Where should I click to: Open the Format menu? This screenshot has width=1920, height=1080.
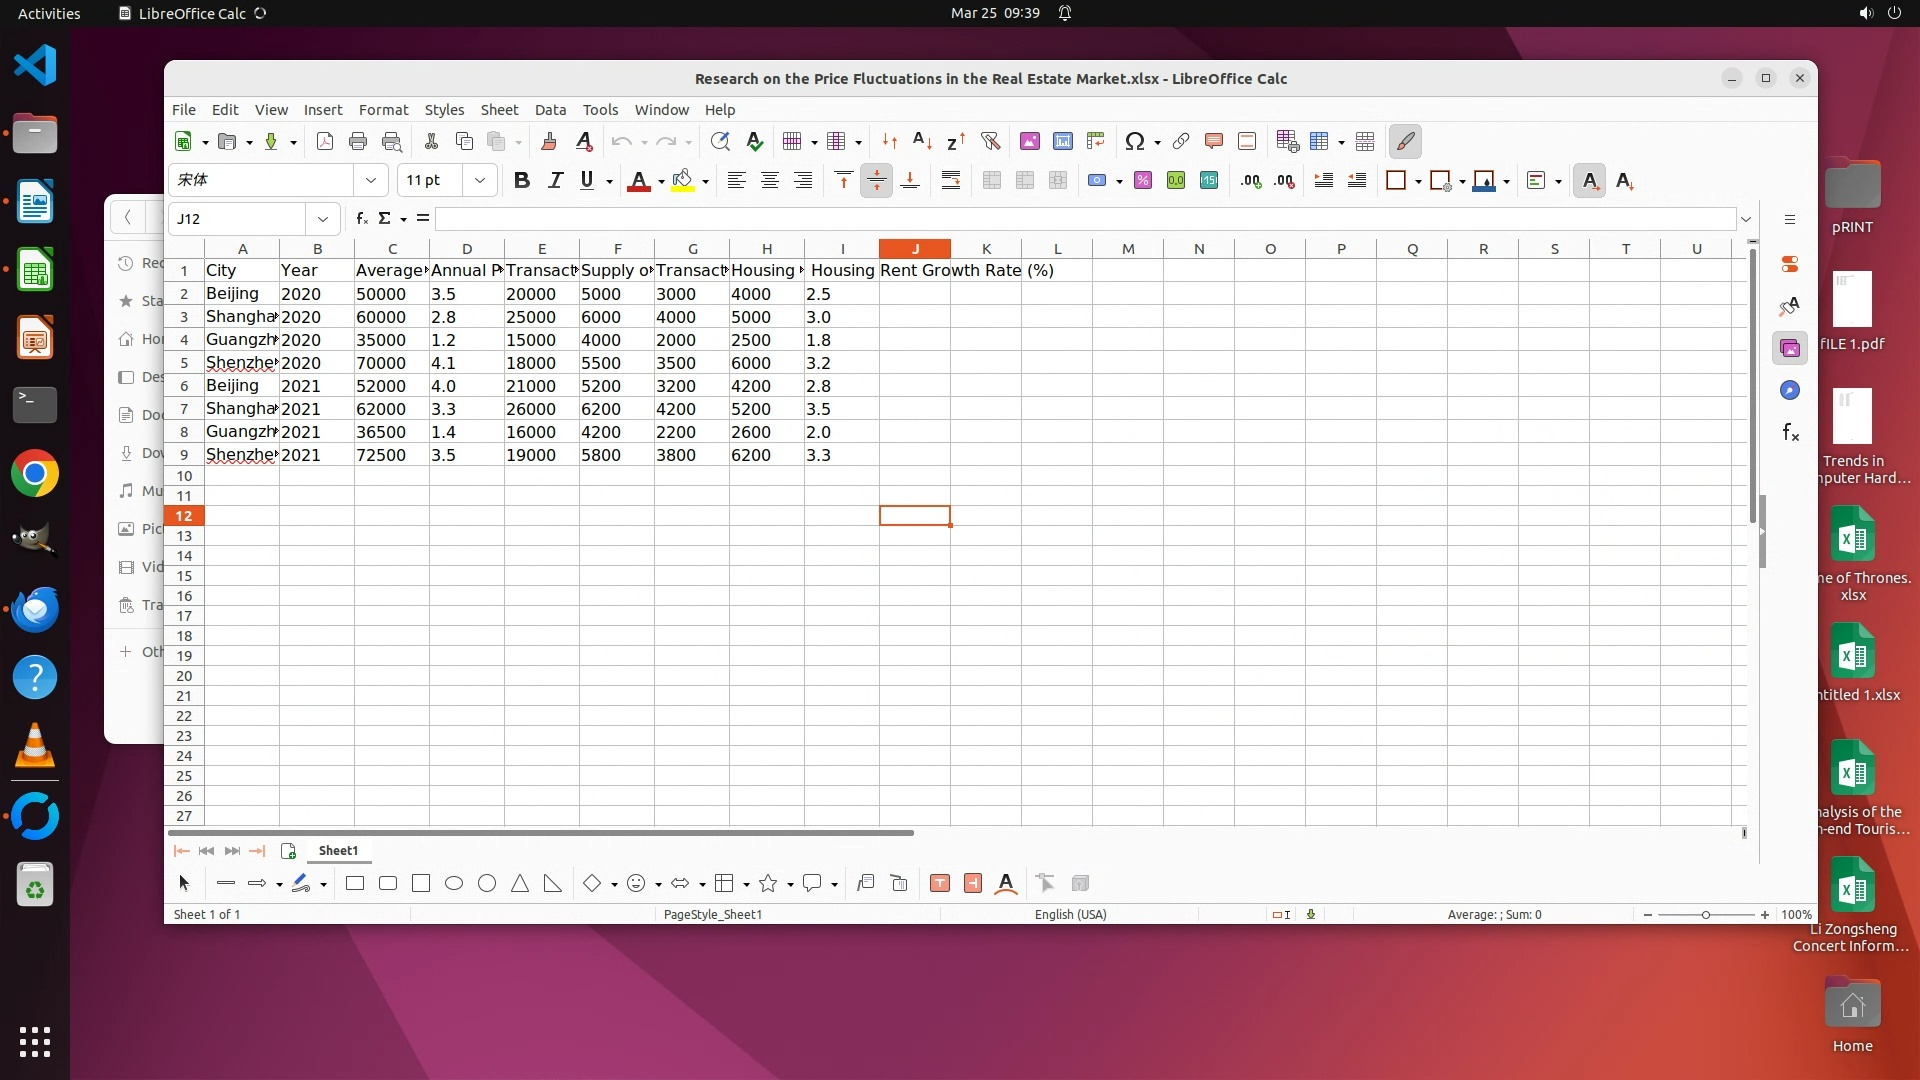pyautogui.click(x=383, y=110)
